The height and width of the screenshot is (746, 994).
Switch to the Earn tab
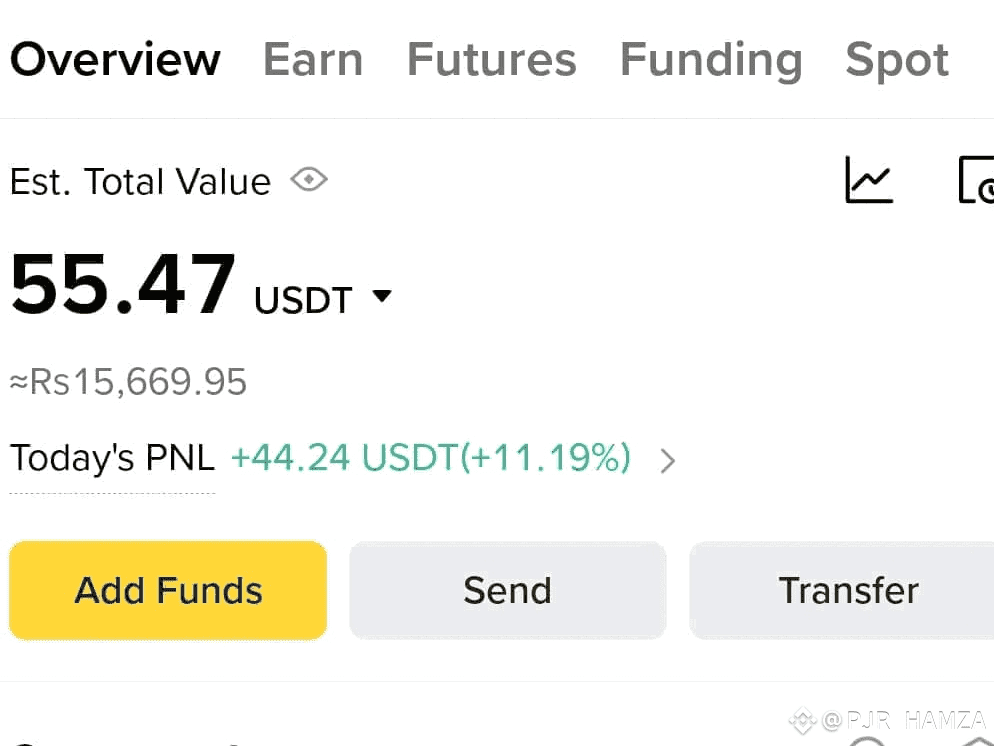point(313,60)
